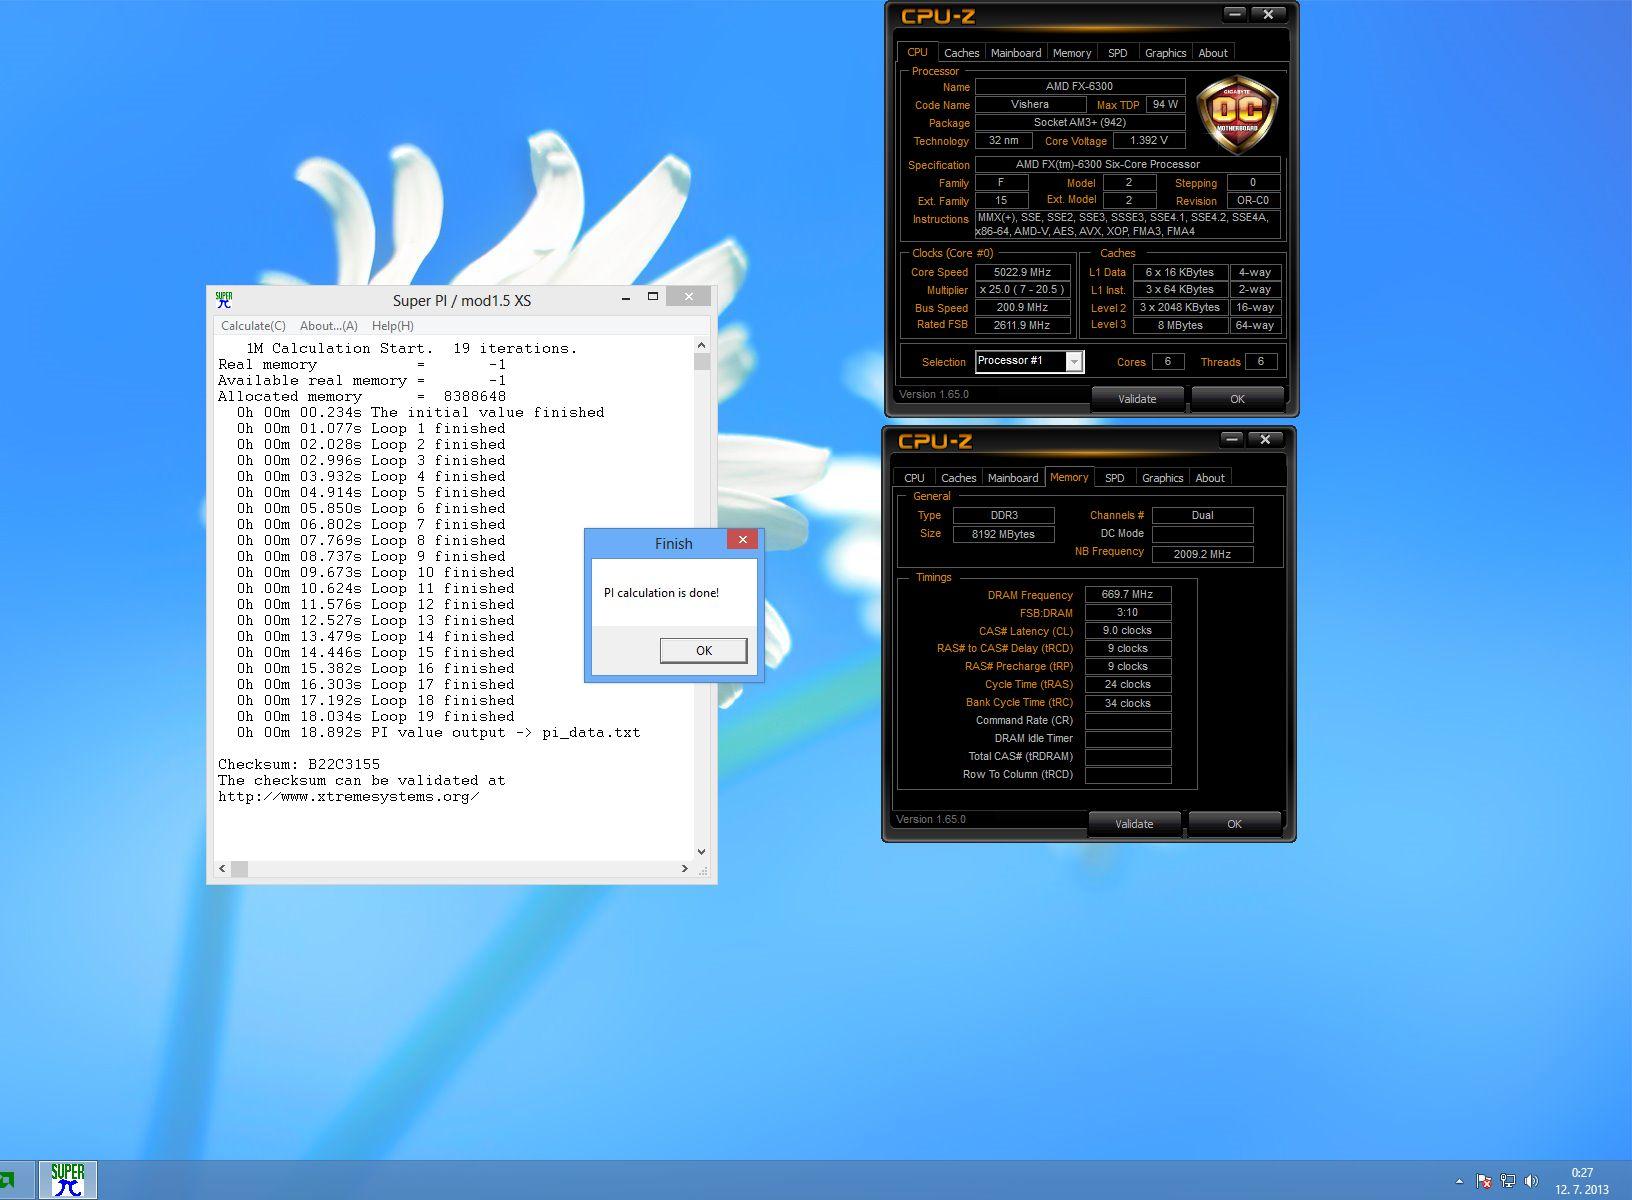Image resolution: width=1632 pixels, height=1200 pixels.
Task: Click the Checksum: B22C3155 line in Super PI
Action: click(x=299, y=765)
